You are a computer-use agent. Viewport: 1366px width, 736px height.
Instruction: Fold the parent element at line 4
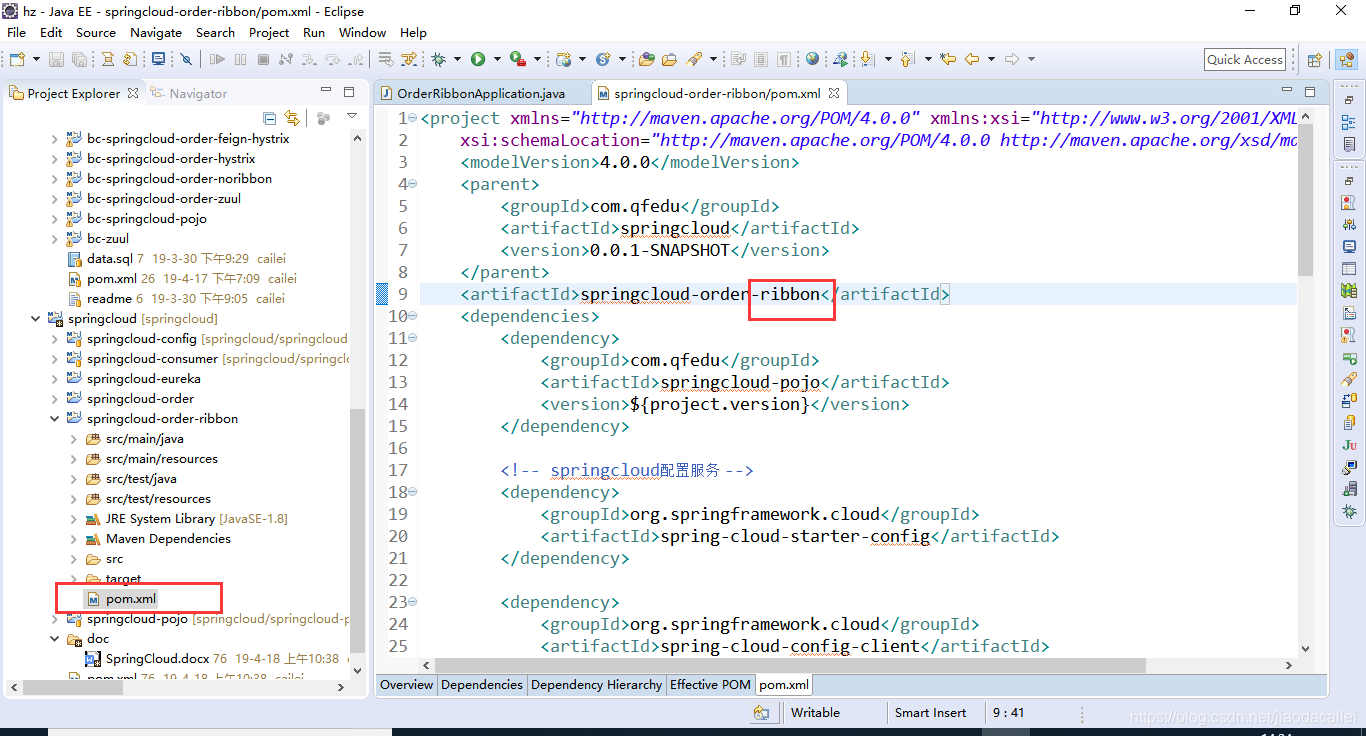(x=413, y=184)
